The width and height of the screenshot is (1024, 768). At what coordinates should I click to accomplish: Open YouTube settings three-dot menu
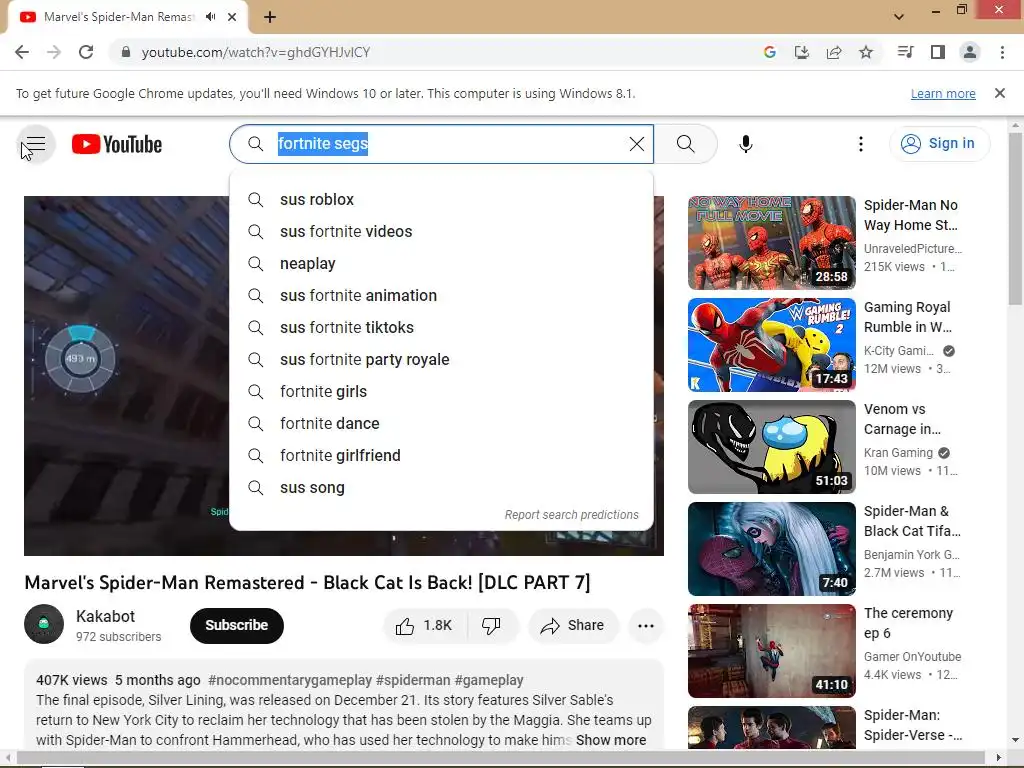[861, 144]
